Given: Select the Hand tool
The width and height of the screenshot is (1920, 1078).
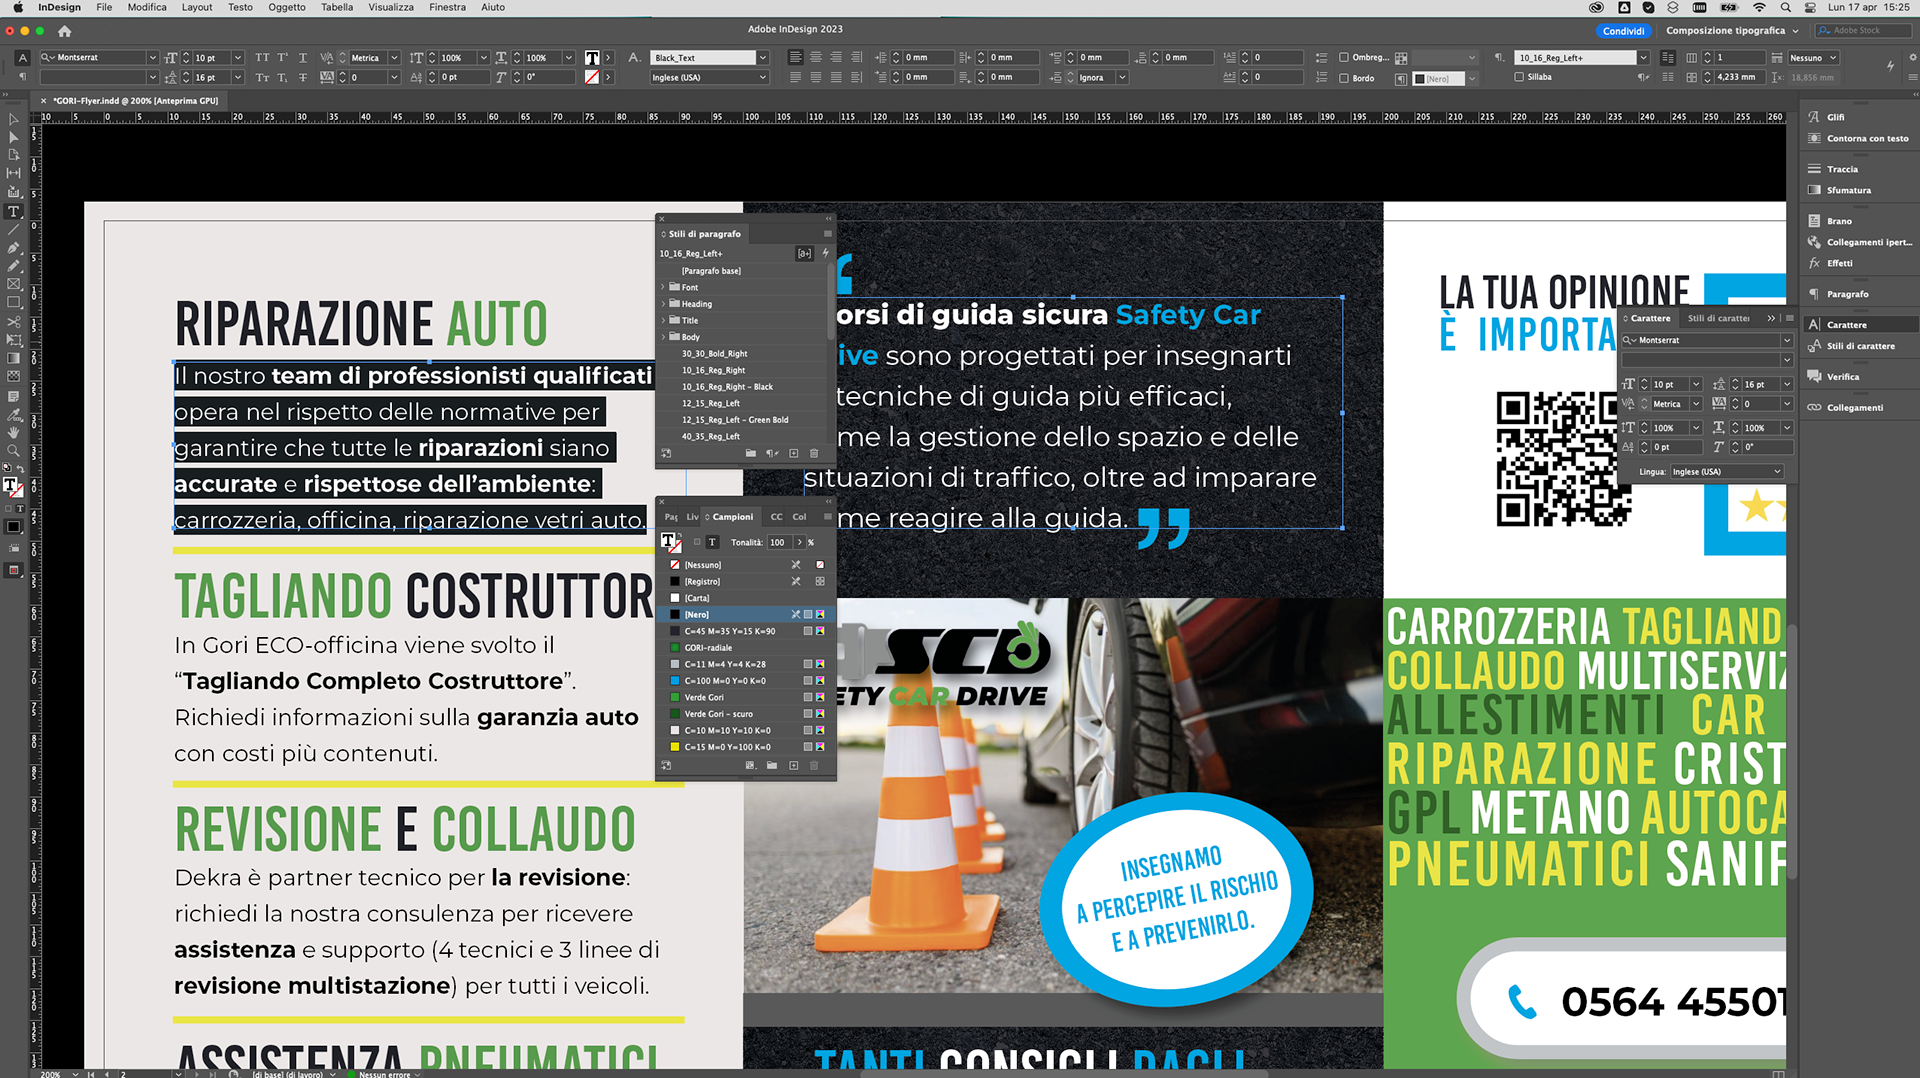Looking at the screenshot, I should click(x=13, y=432).
